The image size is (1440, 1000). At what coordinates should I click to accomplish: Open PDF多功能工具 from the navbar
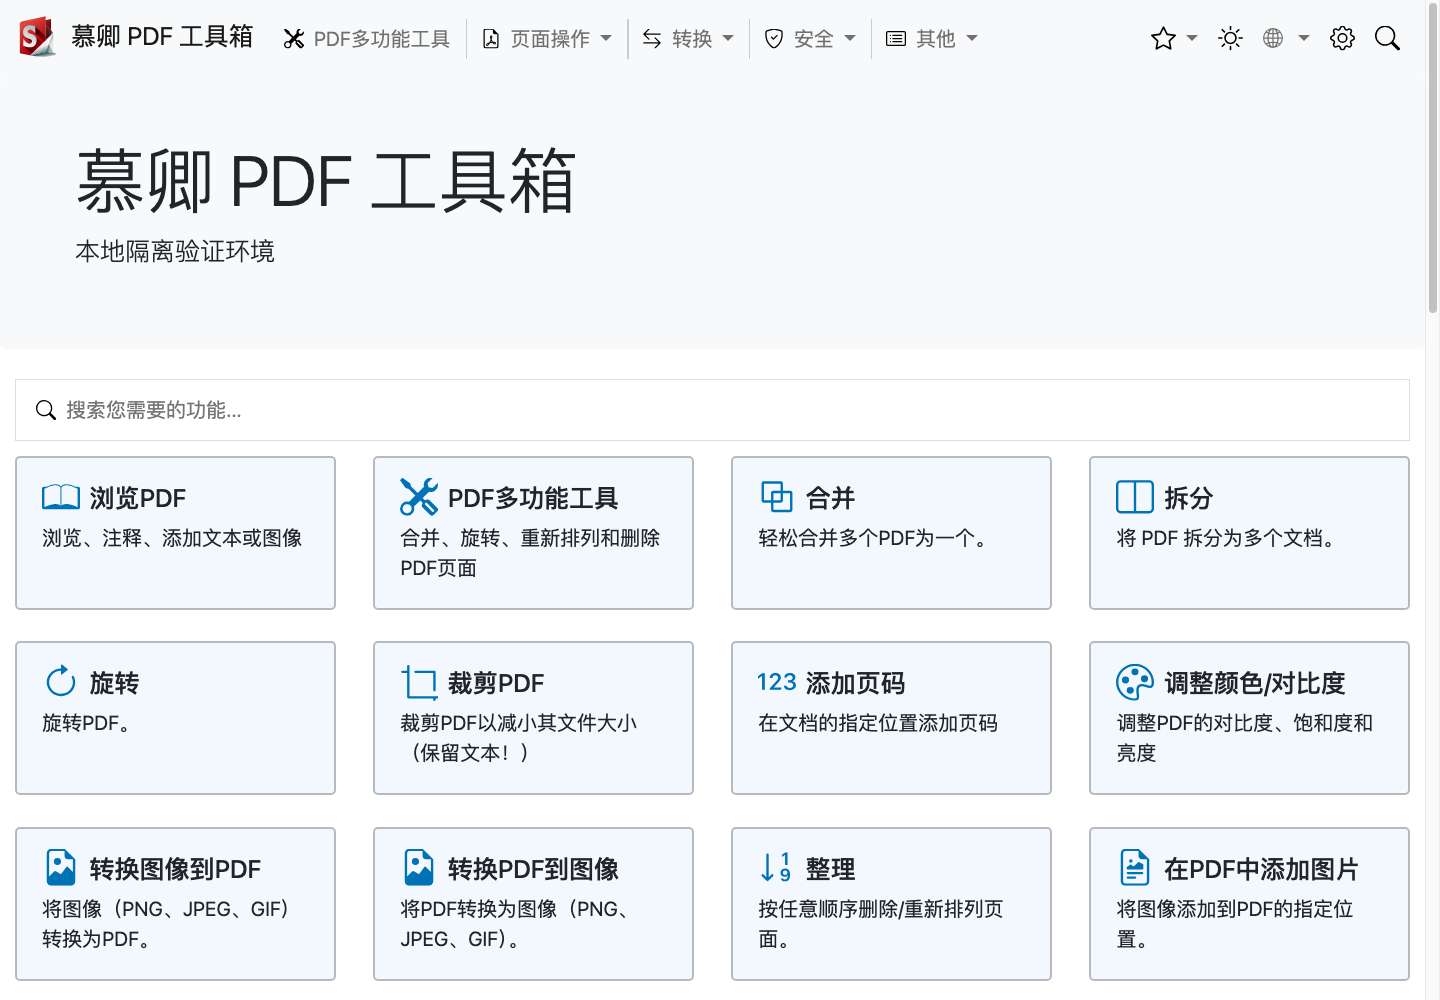pyautogui.click(x=367, y=39)
